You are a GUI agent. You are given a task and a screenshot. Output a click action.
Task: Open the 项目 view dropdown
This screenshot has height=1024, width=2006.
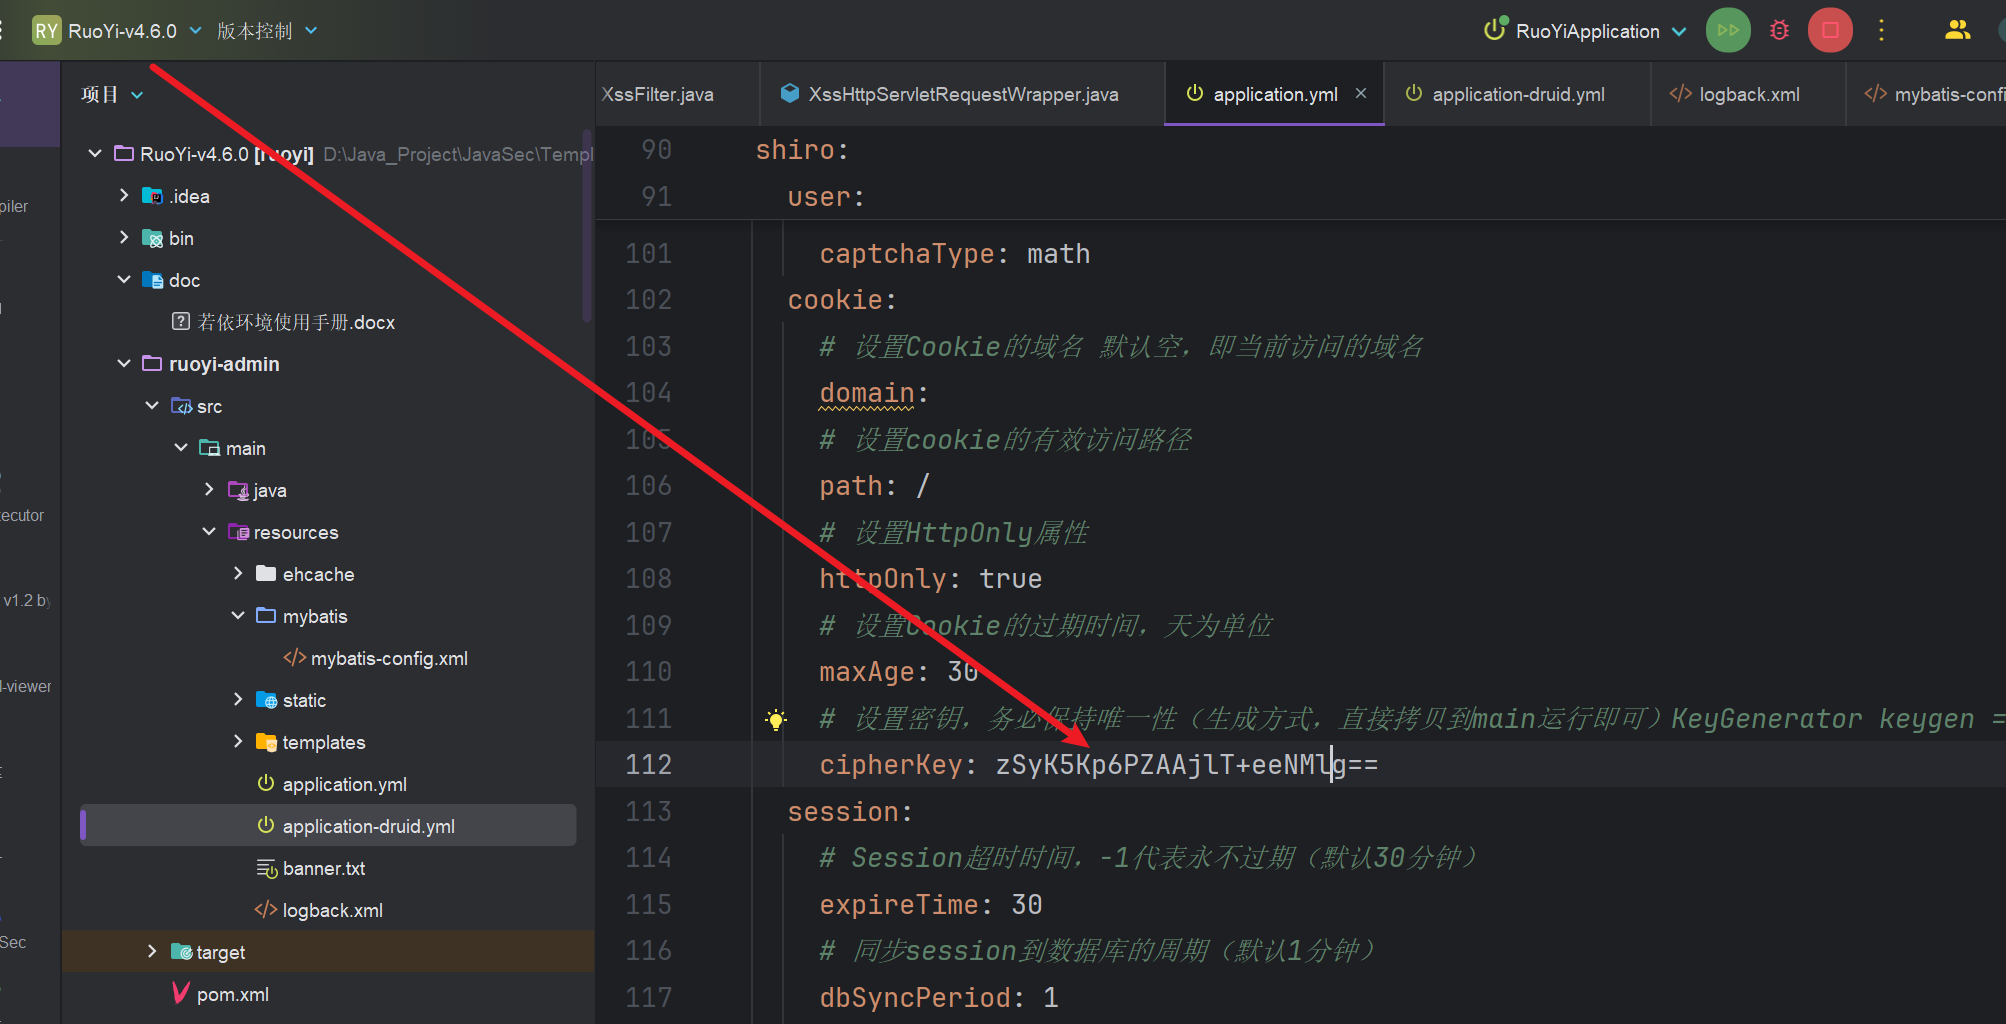tap(112, 95)
